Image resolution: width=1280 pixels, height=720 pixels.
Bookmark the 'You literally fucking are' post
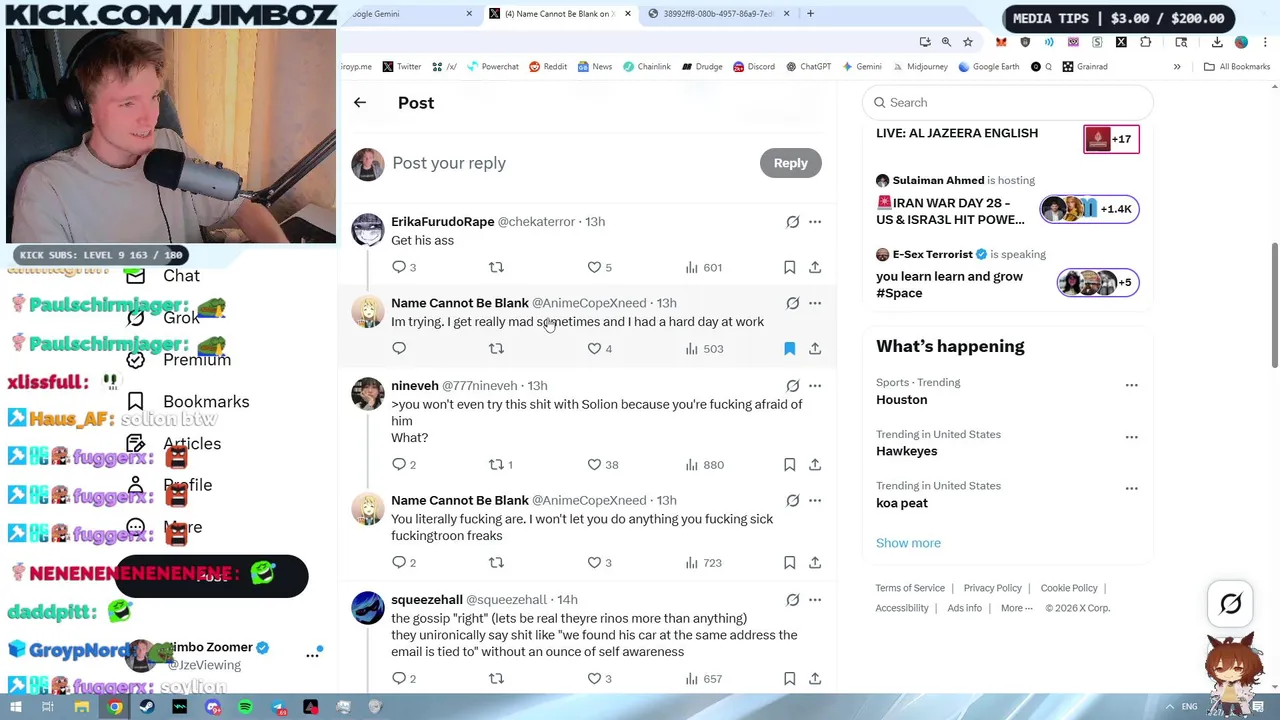click(789, 562)
